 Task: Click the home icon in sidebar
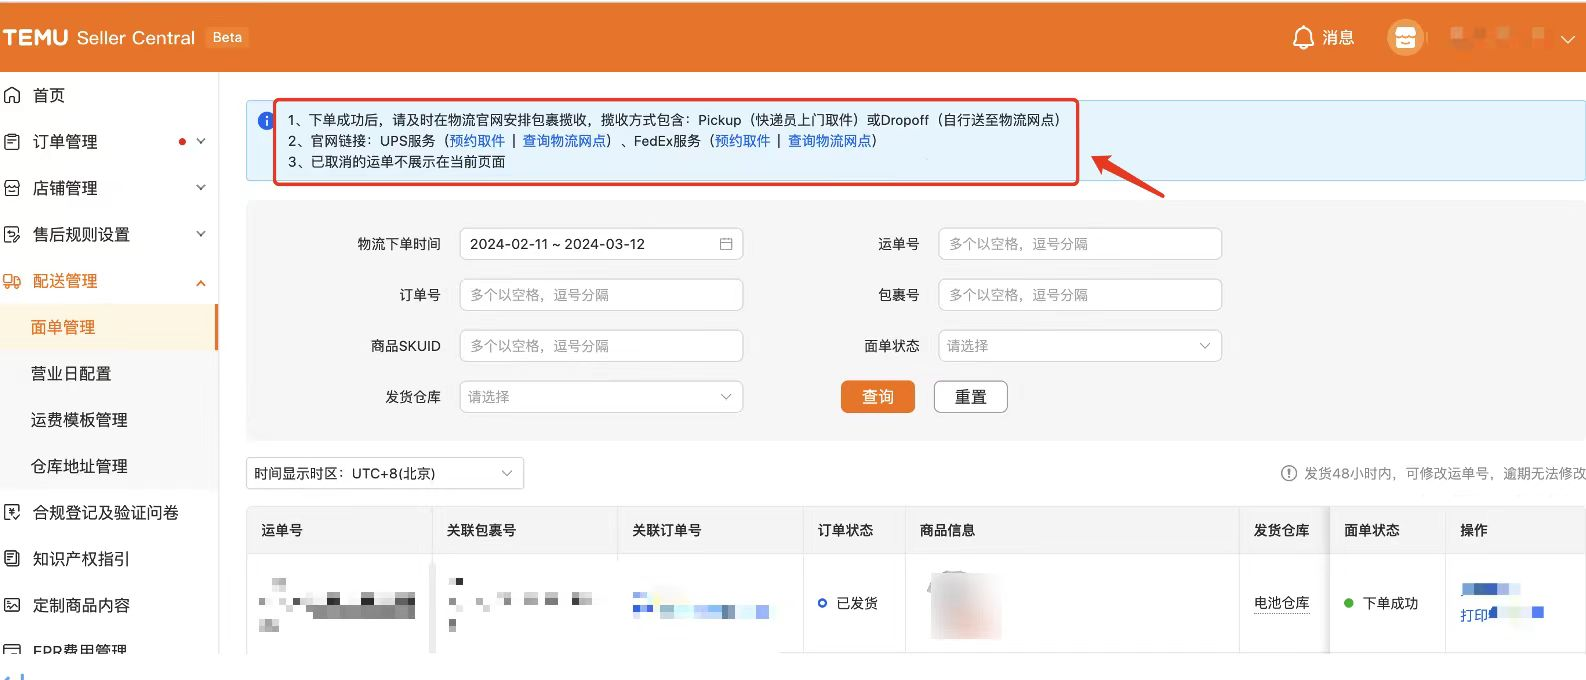(12, 95)
